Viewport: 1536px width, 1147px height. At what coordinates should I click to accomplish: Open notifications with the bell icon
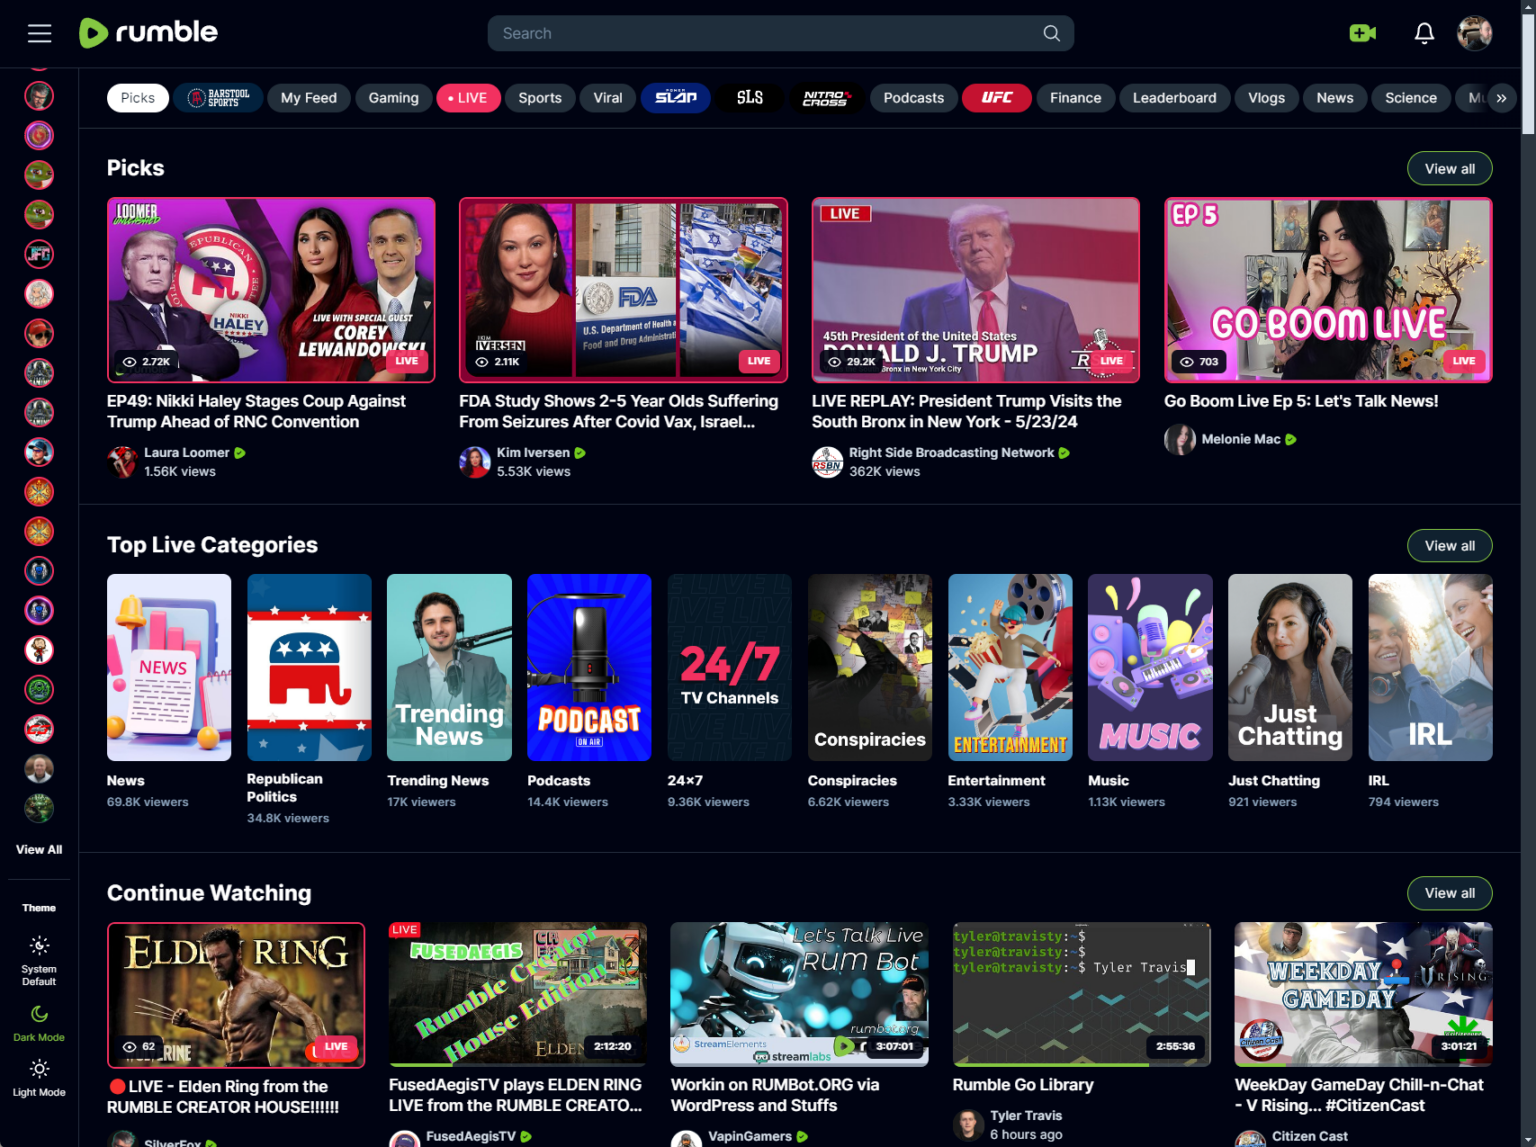click(x=1423, y=32)
